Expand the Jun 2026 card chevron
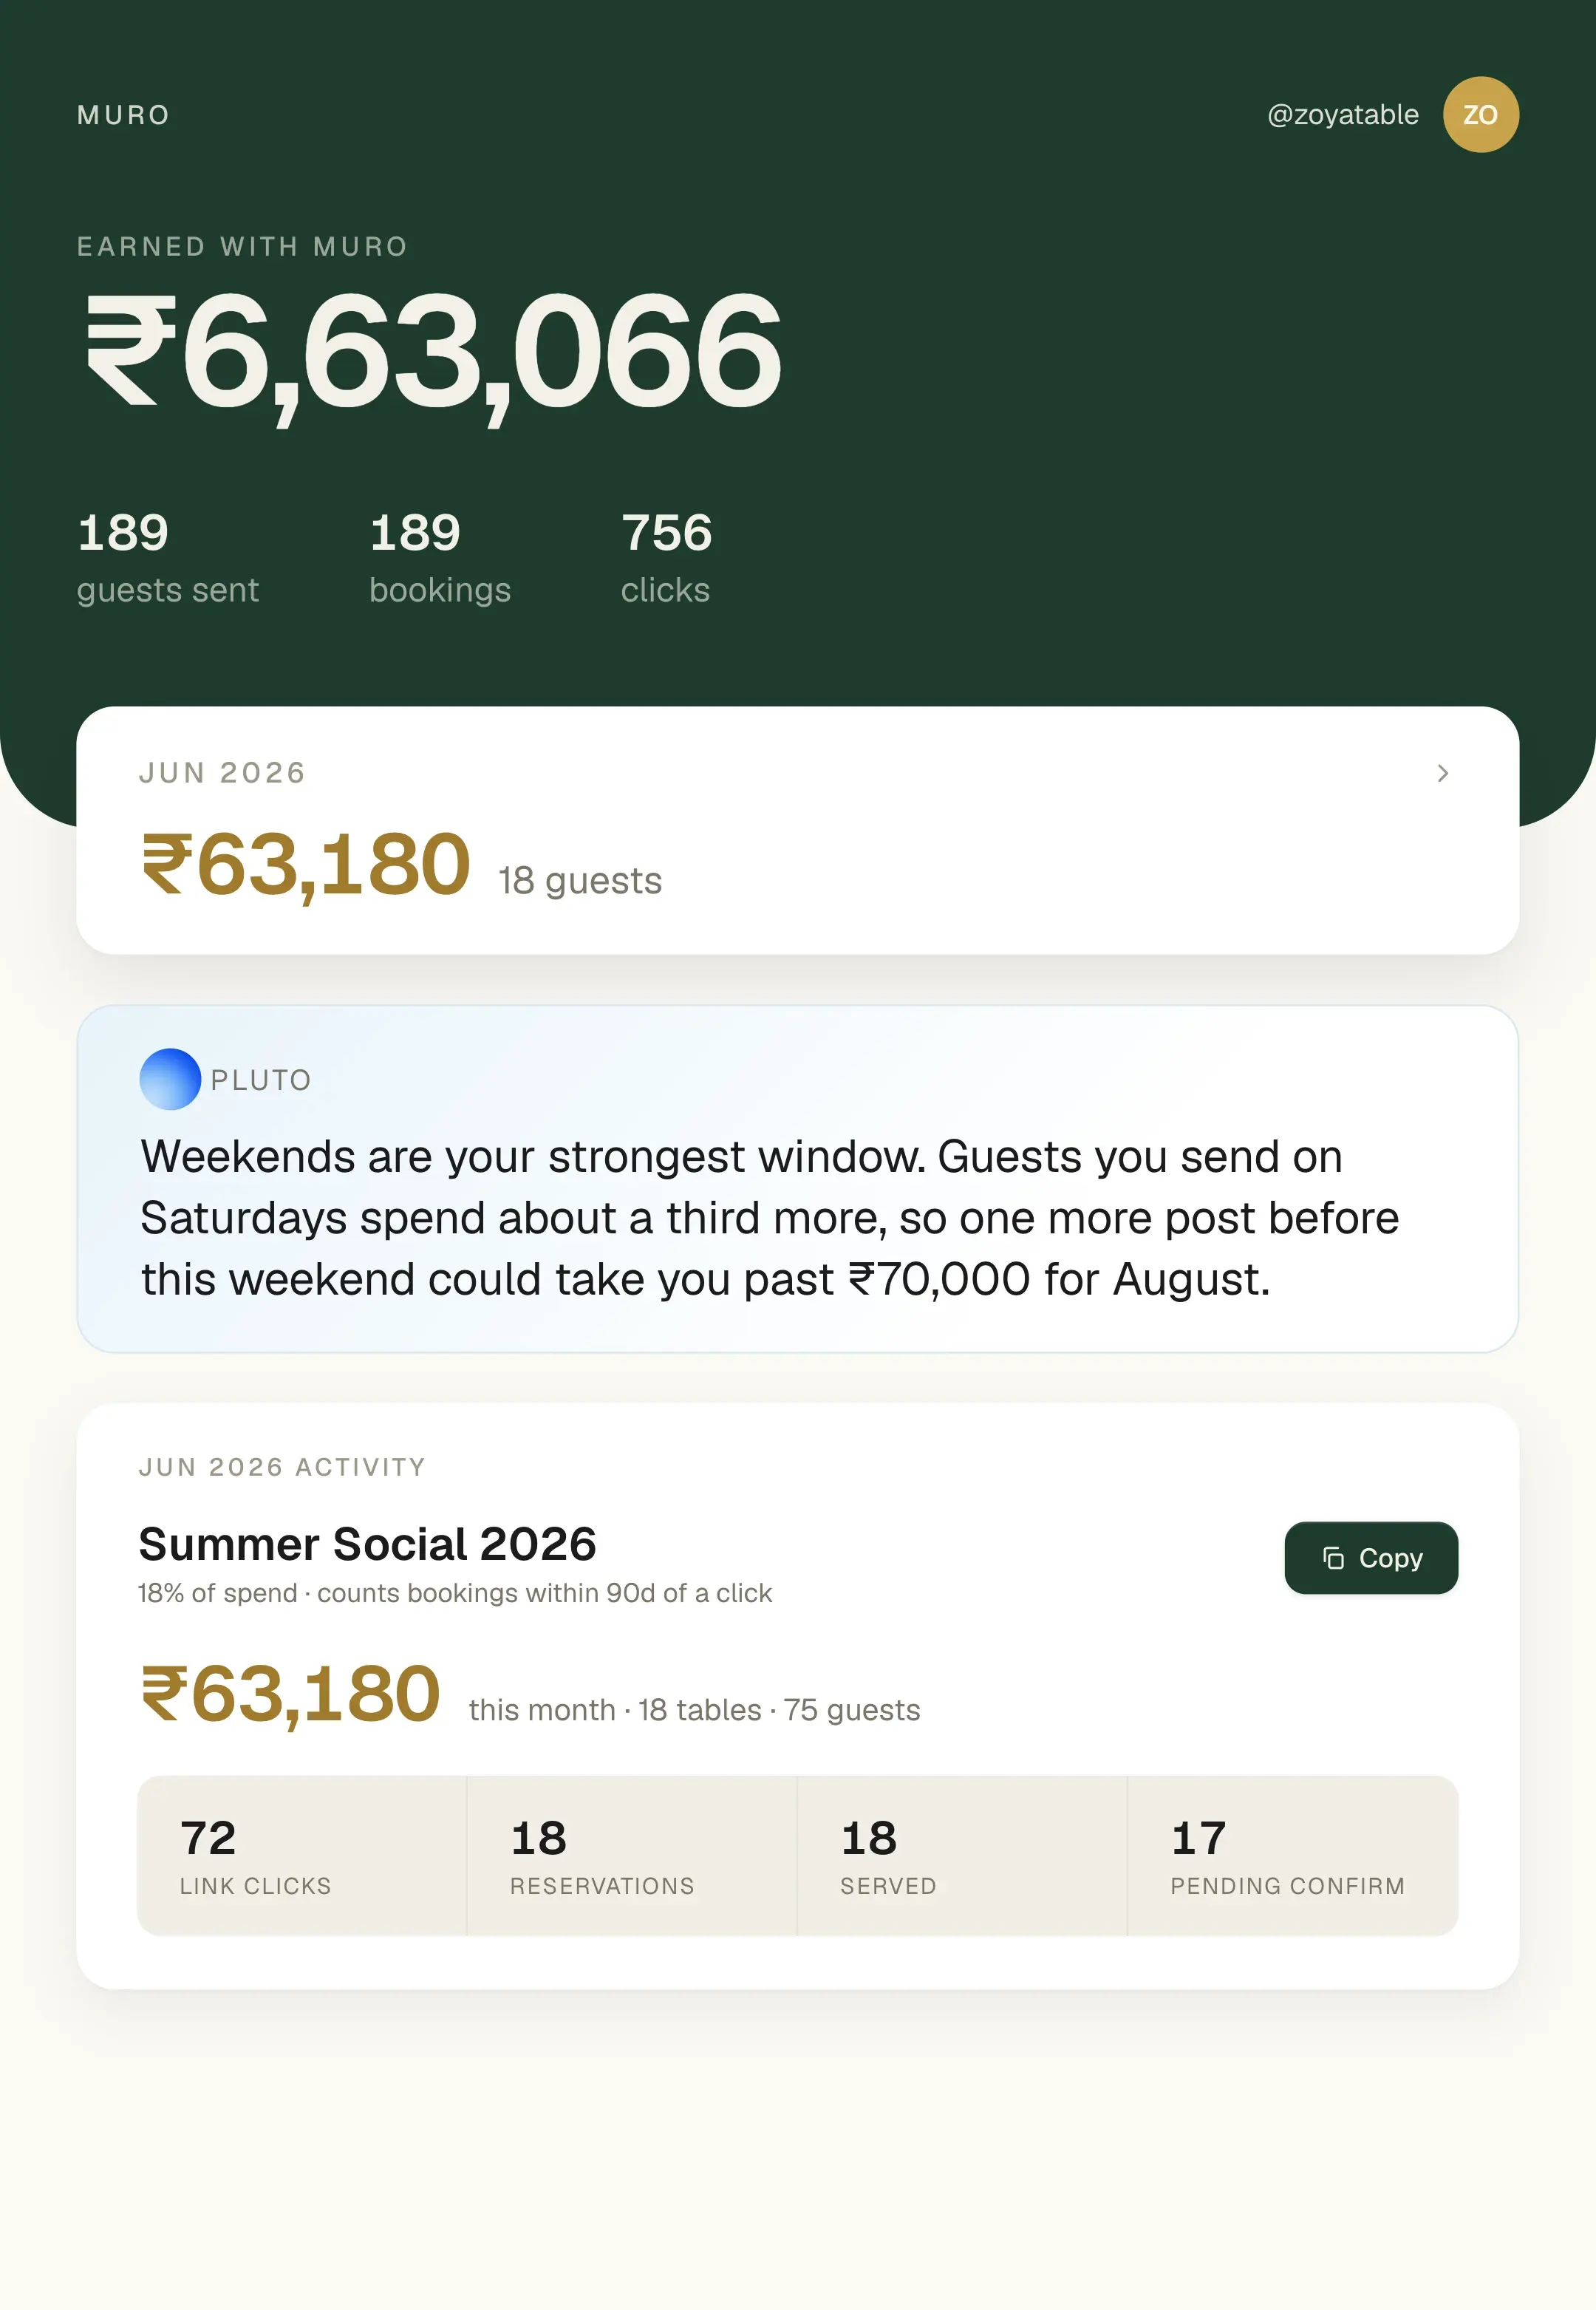 1442,773
